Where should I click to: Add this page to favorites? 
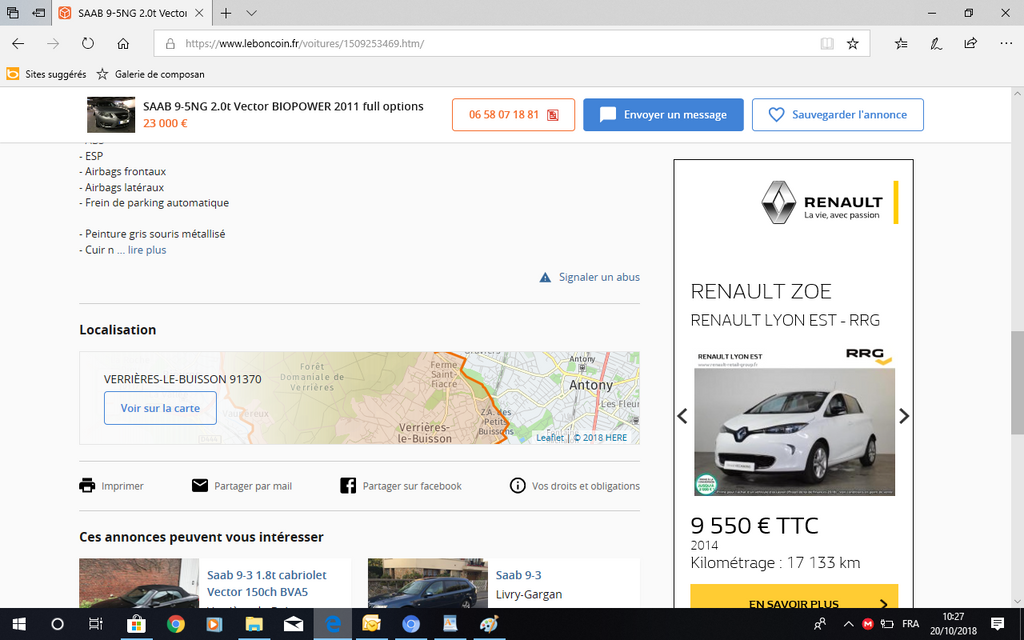click(853, 44)
